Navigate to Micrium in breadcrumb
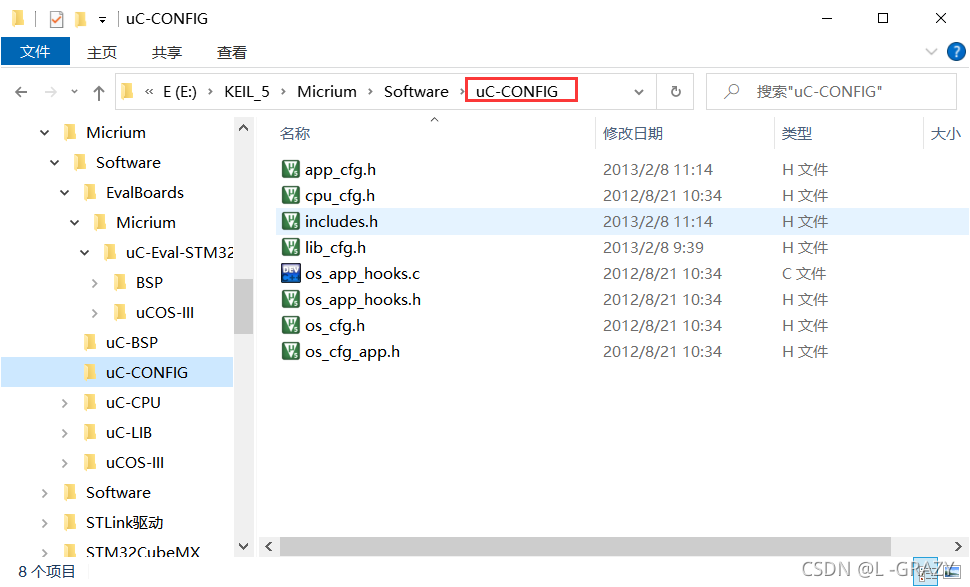 327,92
